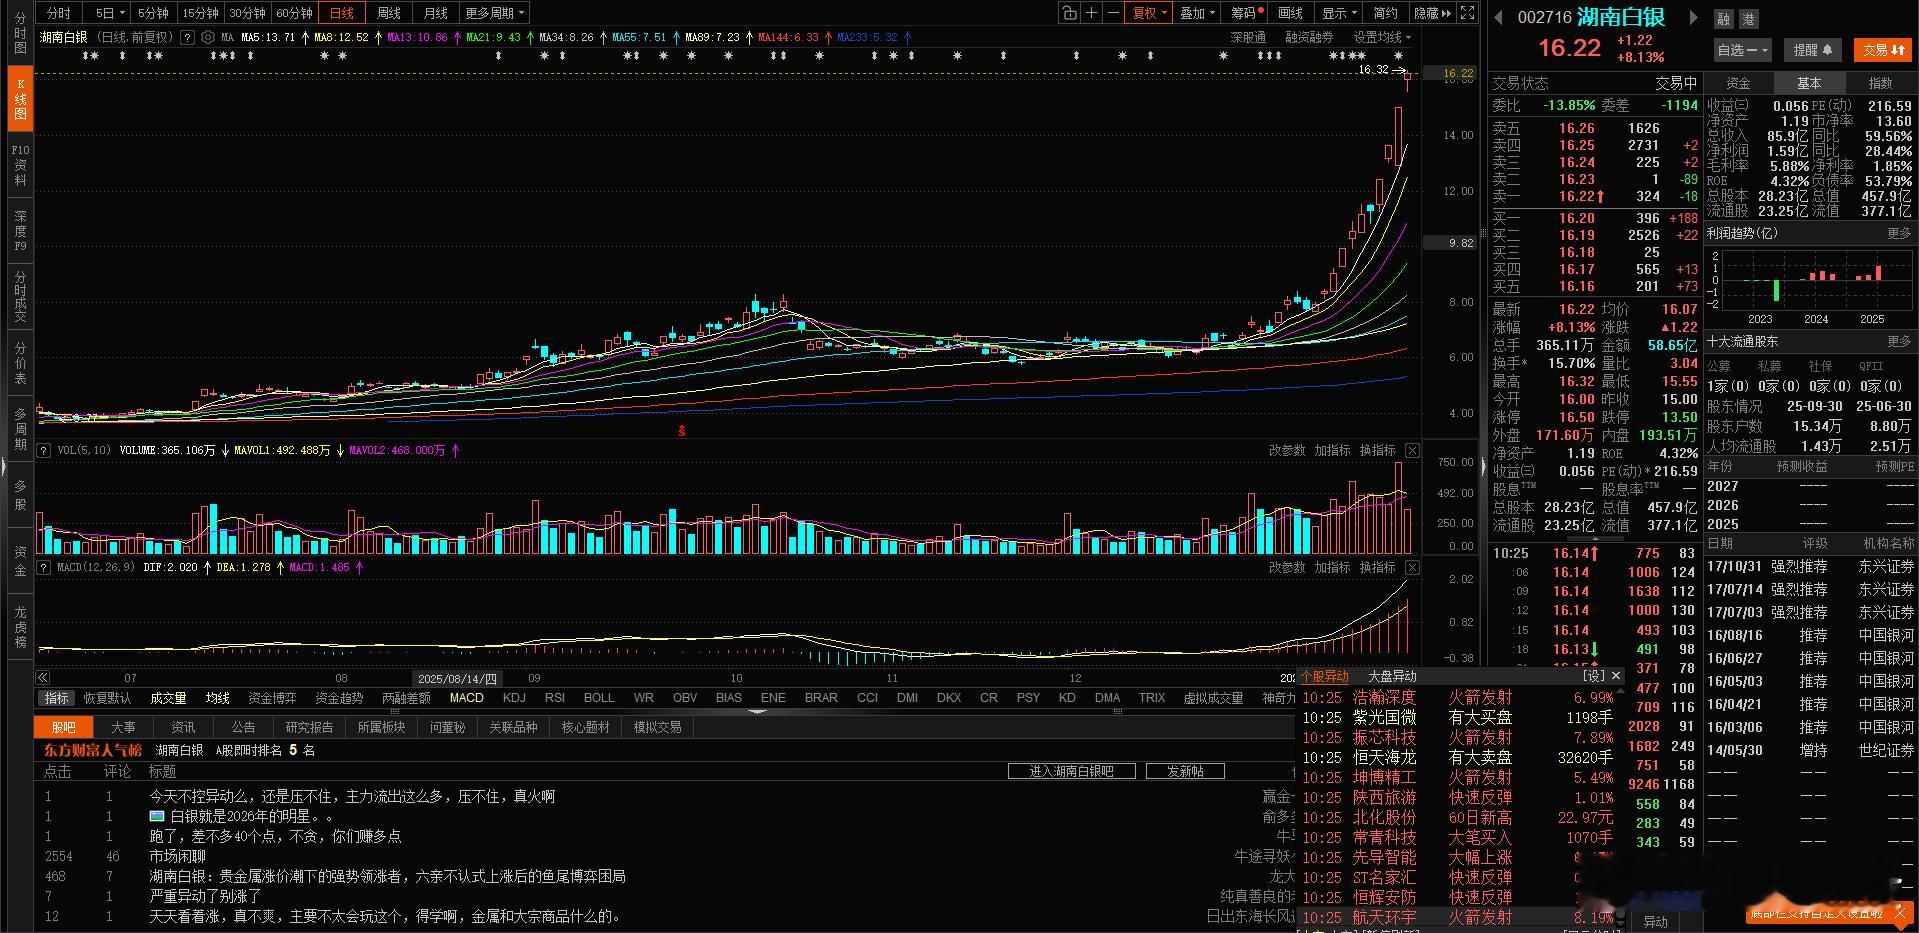Switch to 指数 tab in right panel
The height and width of the screenshot is (933, 1919).
pos(1880,83)
